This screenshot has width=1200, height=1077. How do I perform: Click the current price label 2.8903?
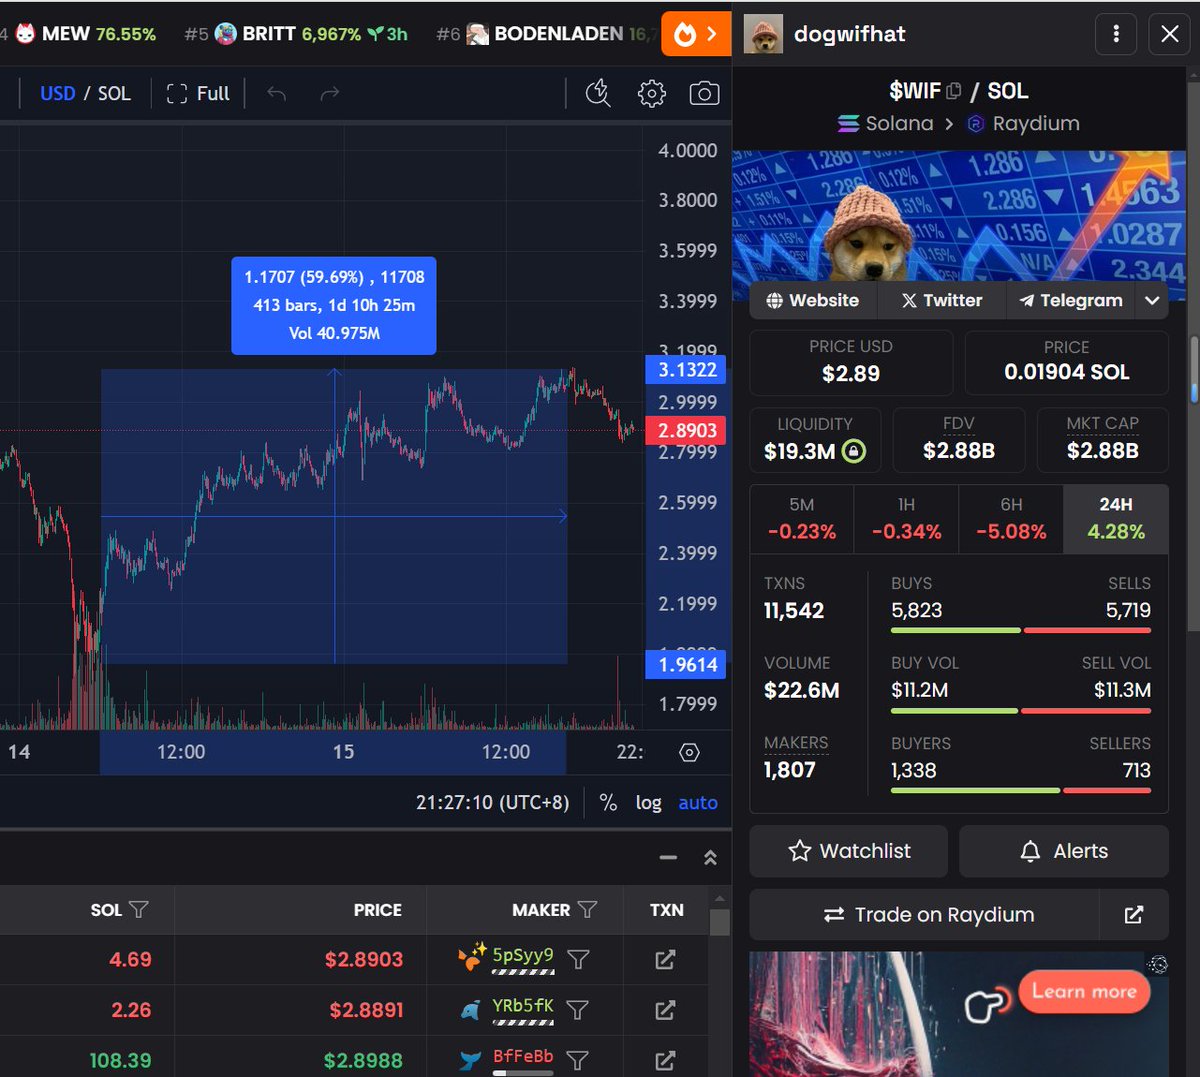pyautogui.click(x=687, y=431)
